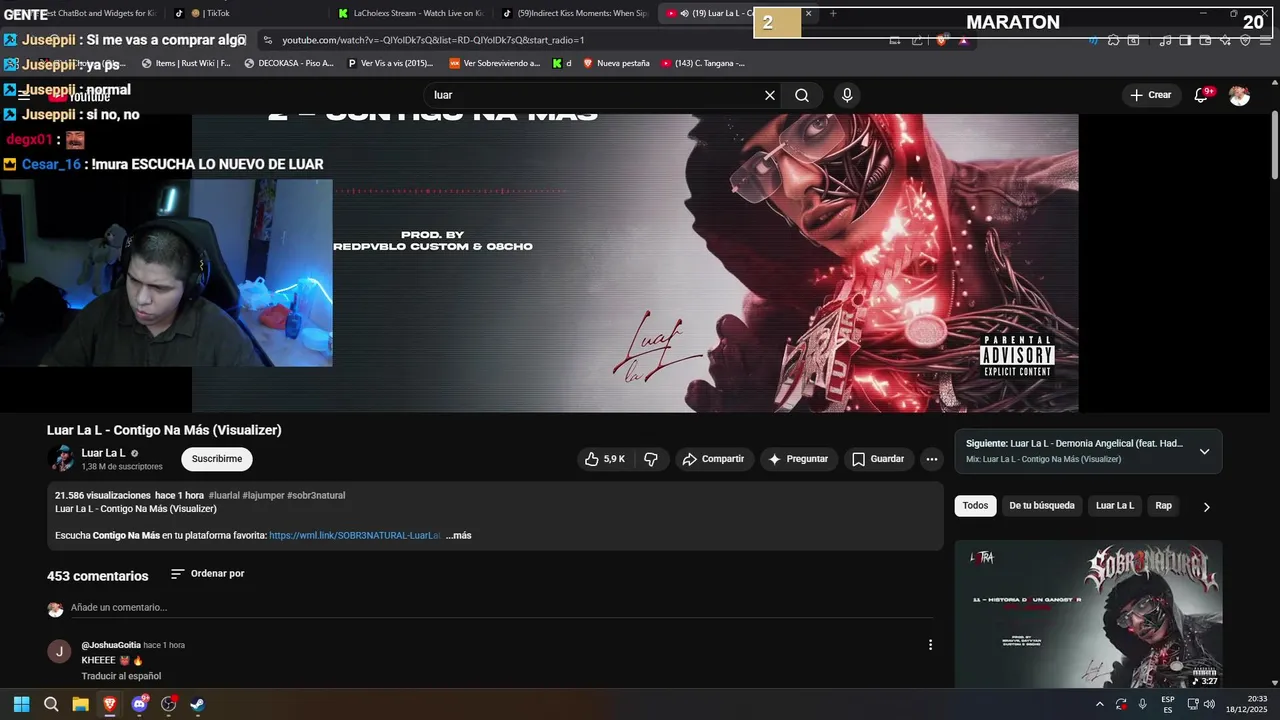Open the YouTube account avatar menu

[x=1239, y=95]
